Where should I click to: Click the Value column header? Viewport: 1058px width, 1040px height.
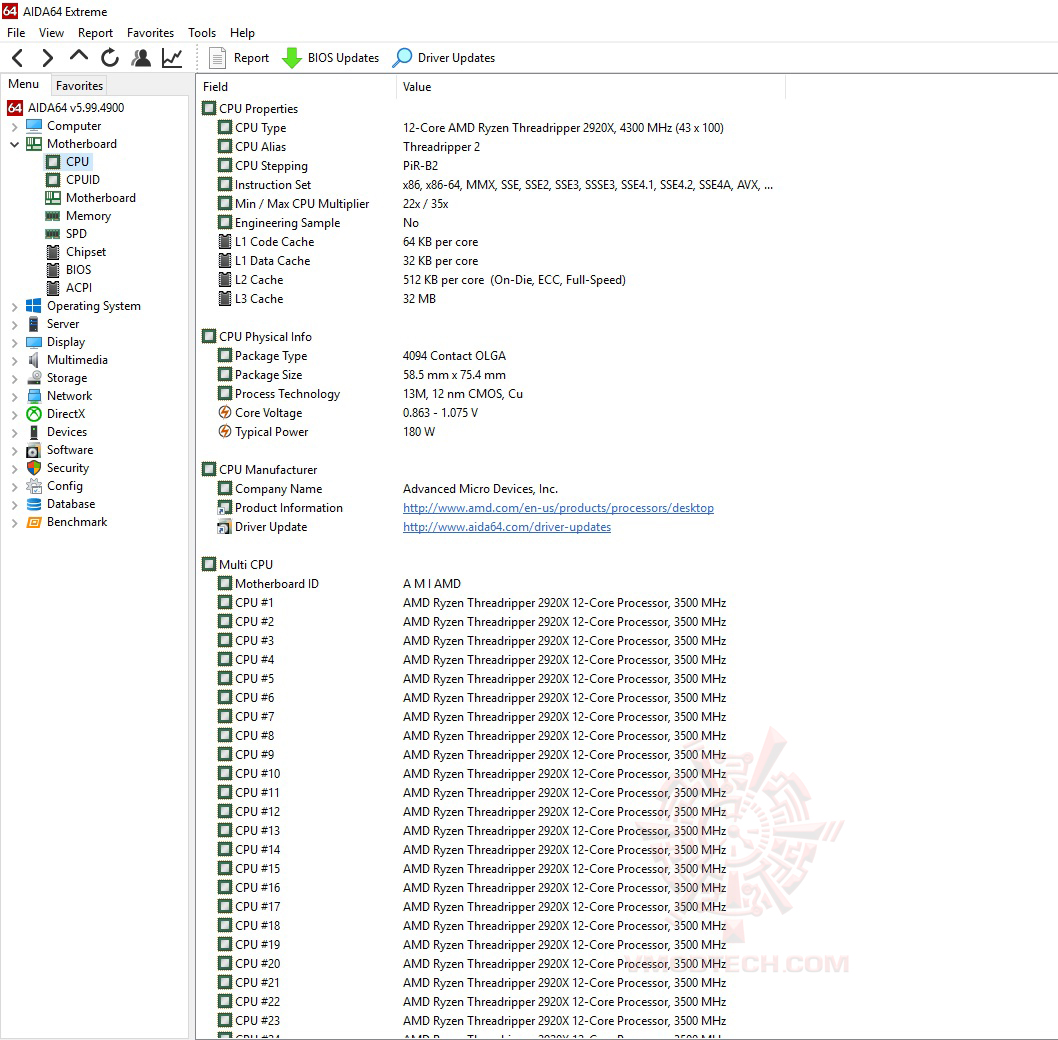[590, 86]
